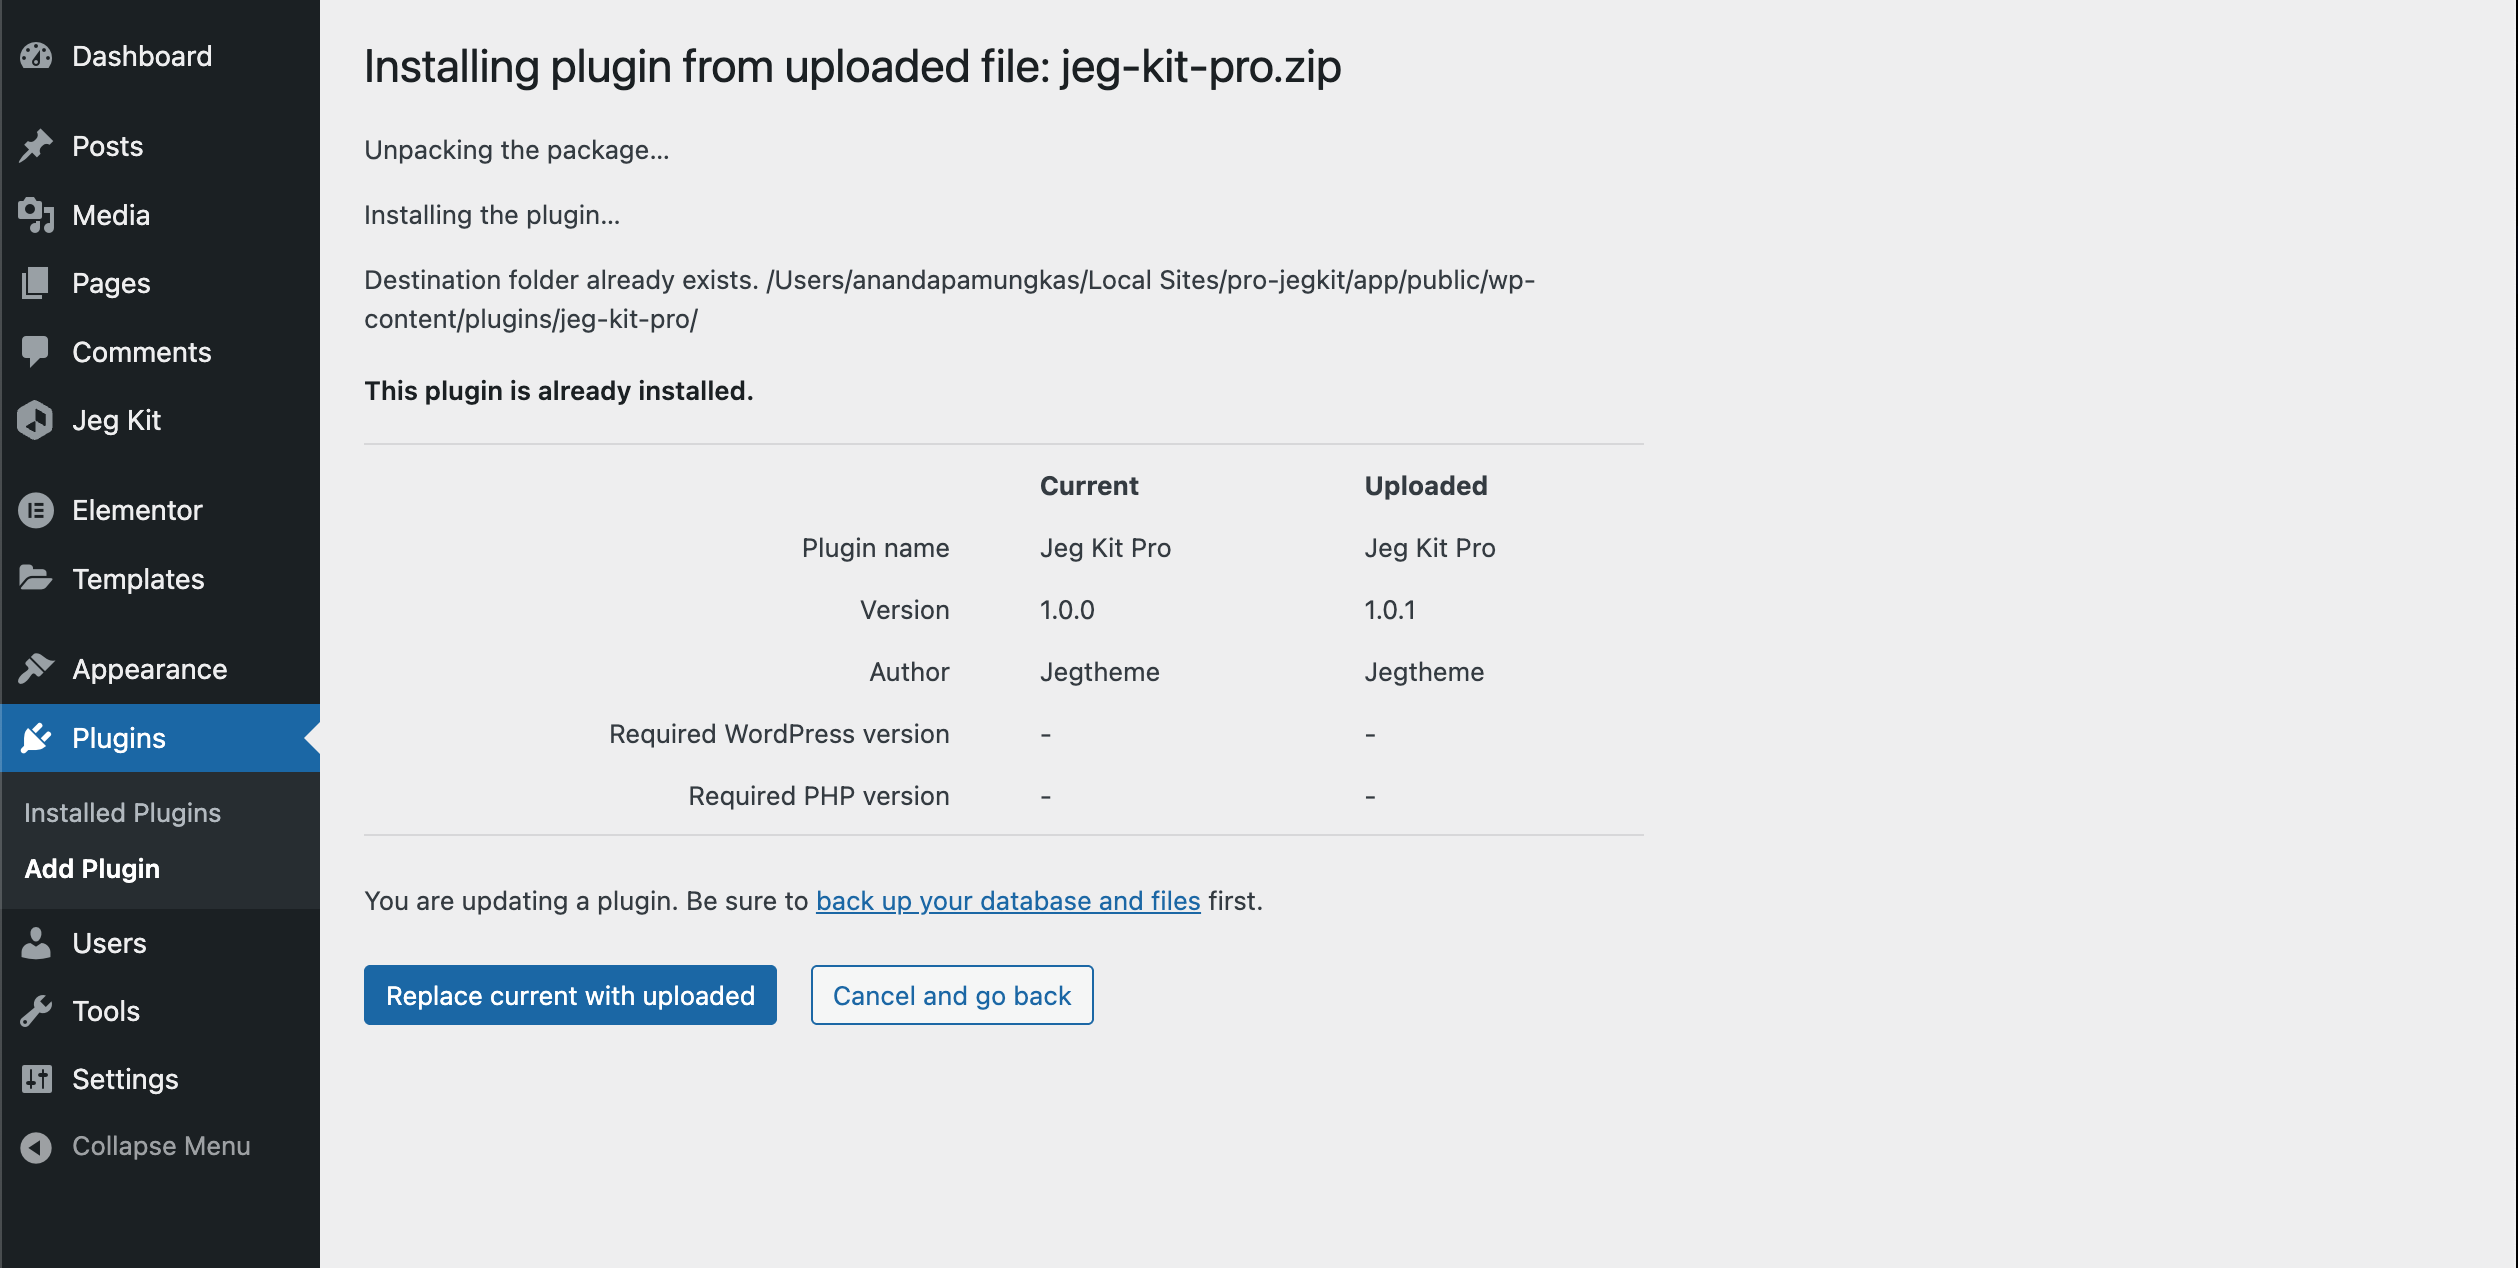Click the Tools wrench icon
The height and width of the screenshot is (1268, 2518).
[x=36, y=1011]
